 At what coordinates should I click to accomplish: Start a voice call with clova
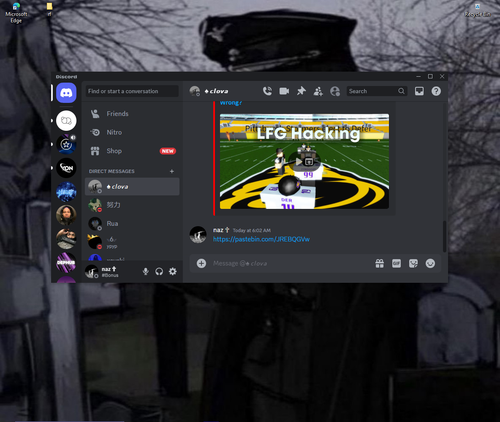(267, 91)
